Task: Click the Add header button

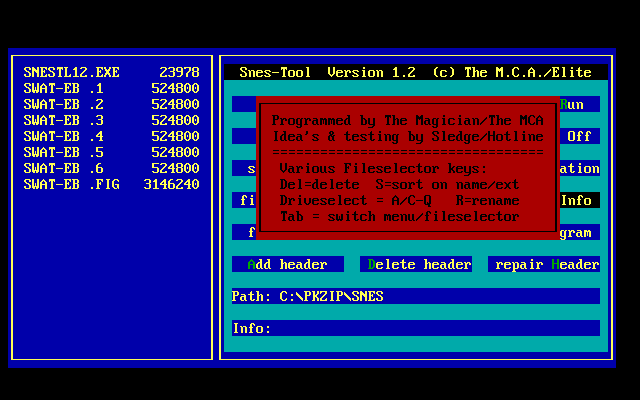Action: pyautogui.click(x=288, y=264)
